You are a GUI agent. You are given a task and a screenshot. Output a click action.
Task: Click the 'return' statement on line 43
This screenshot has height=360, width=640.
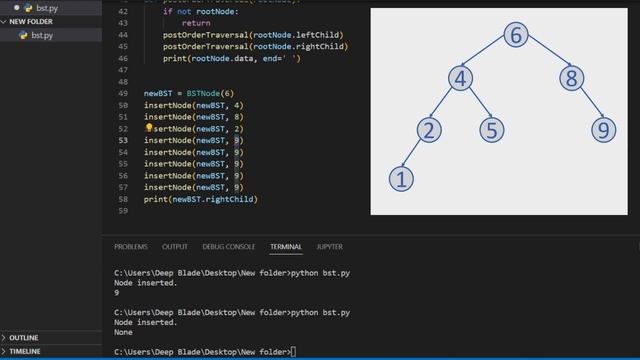[196, 23]
